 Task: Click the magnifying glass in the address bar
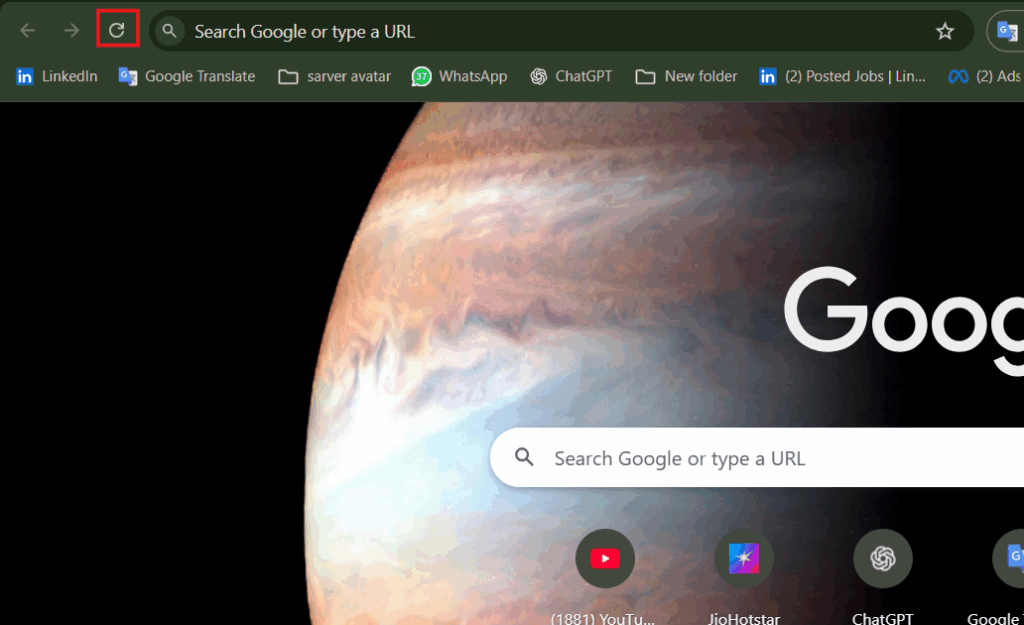click(x=168, y=30)
